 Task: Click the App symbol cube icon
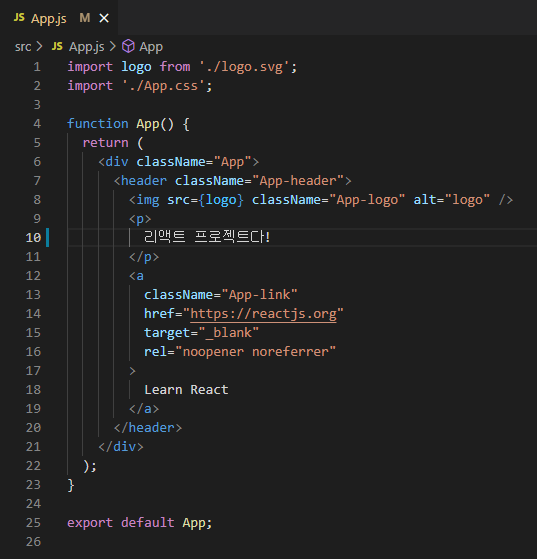[128, 46]
